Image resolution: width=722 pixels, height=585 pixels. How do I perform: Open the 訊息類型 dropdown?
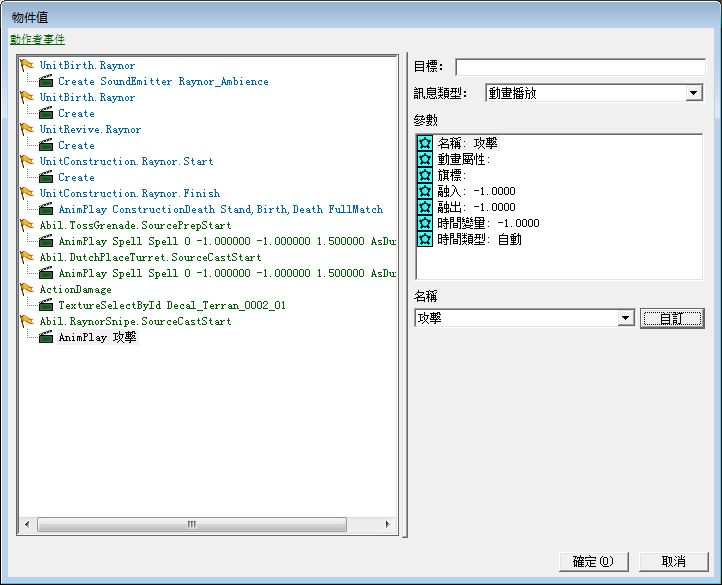click(693, 93)
